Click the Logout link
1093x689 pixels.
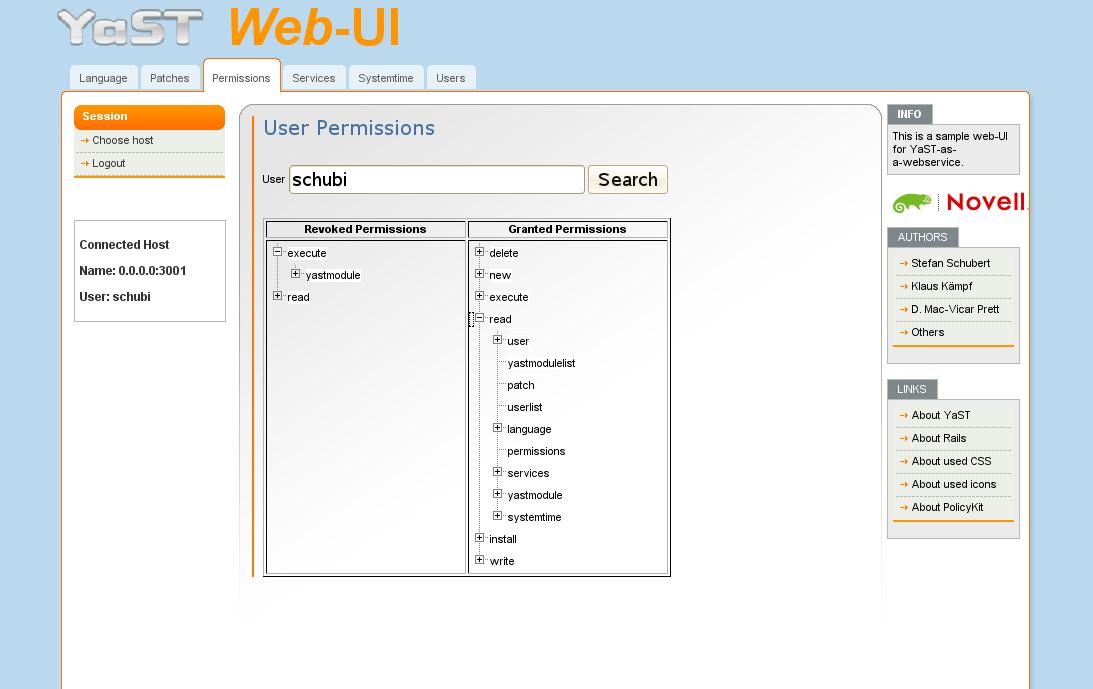(x=109, y=163)
